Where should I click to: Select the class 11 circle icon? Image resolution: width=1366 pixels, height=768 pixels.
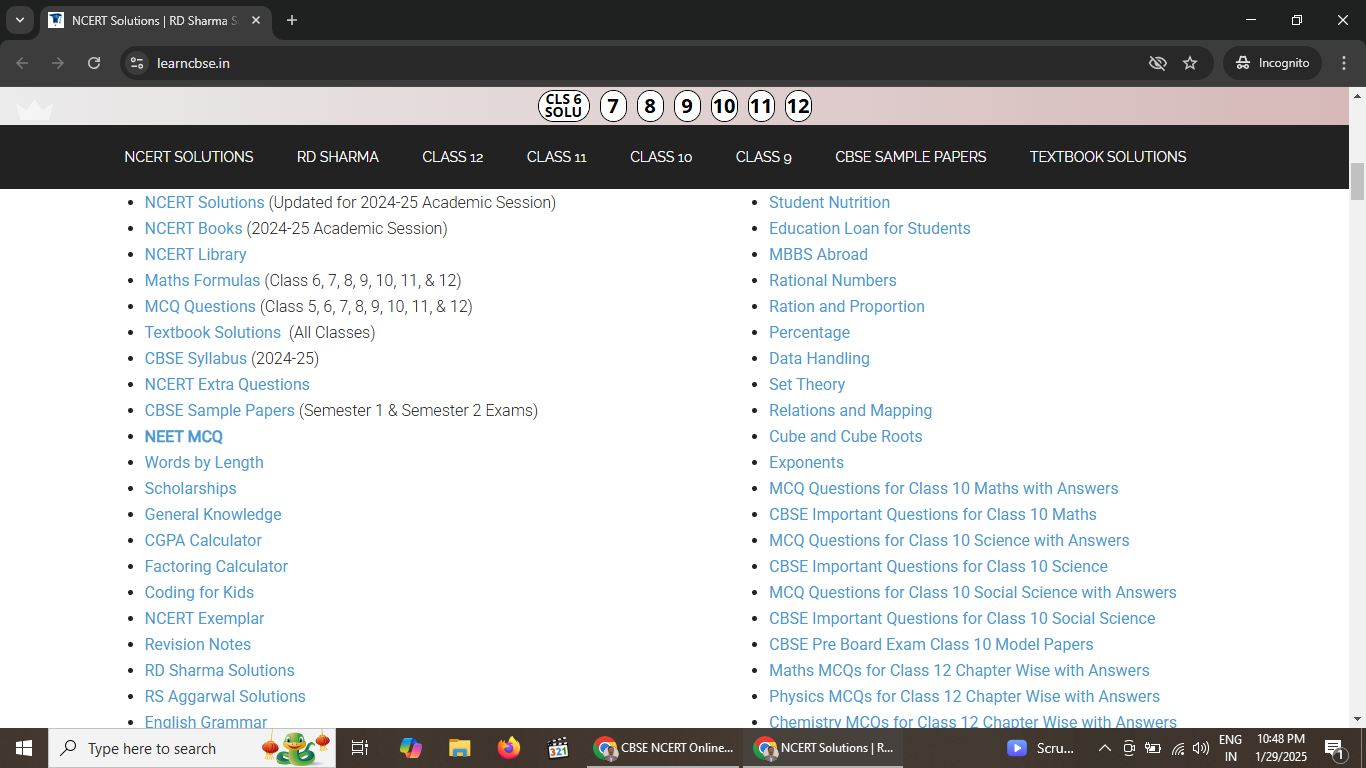(761, 106)
